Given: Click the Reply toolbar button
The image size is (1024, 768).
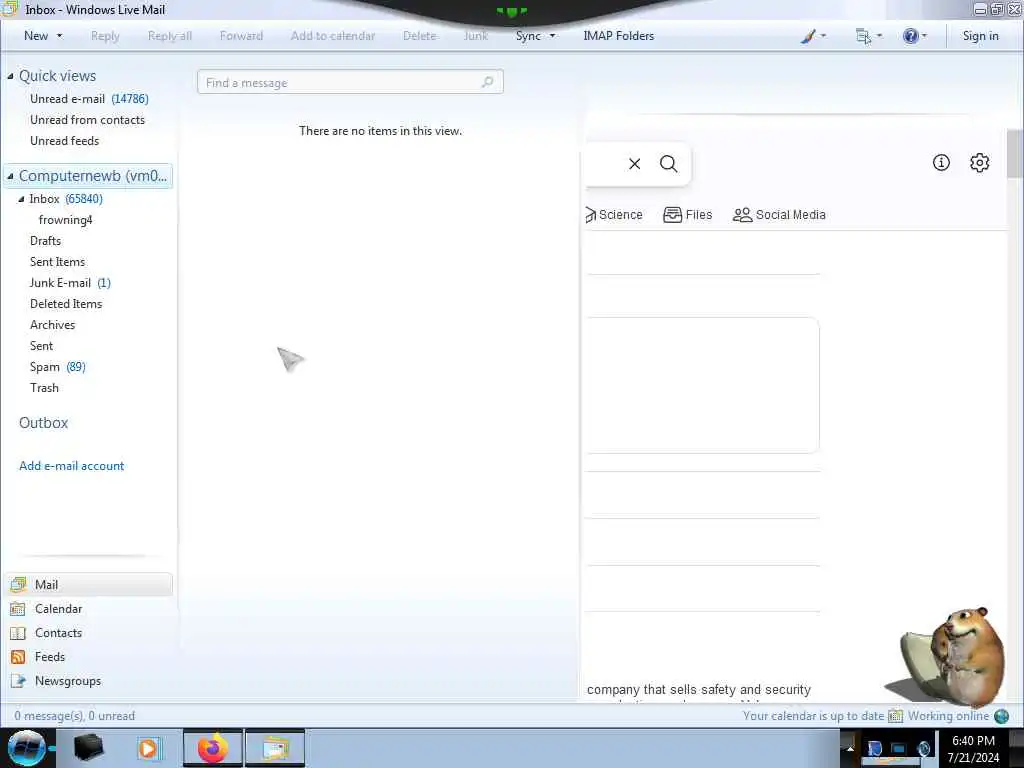Looking at the screenshot, I should 105,36.
